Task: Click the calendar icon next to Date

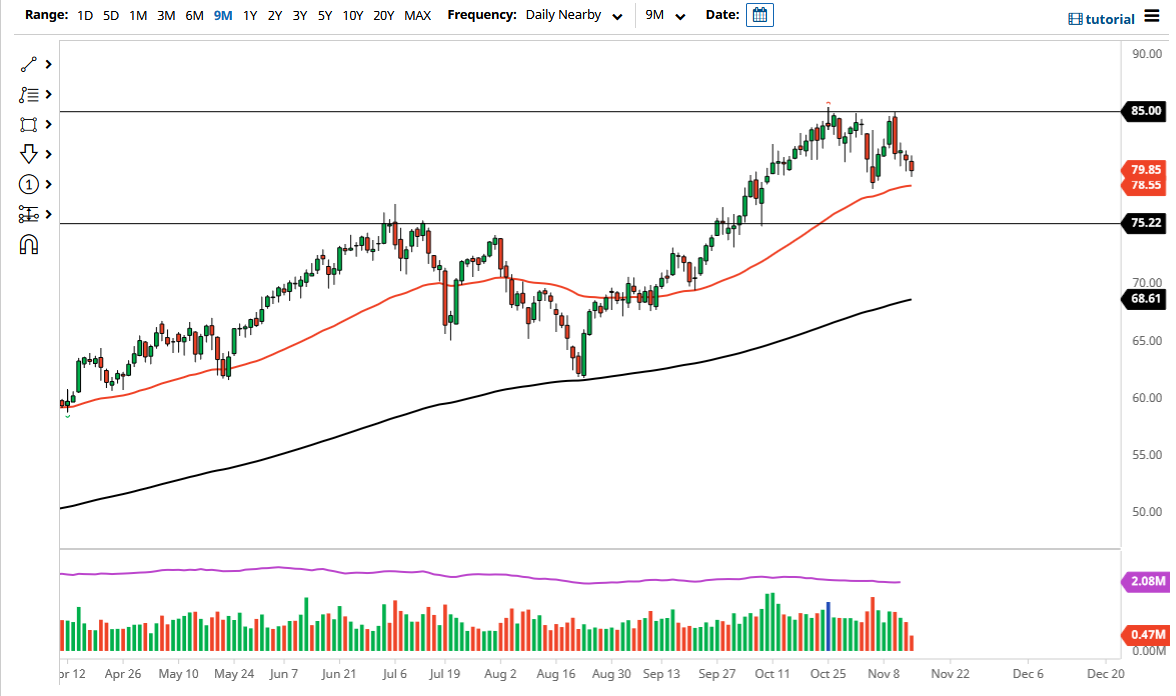Action: click(759, 15)
